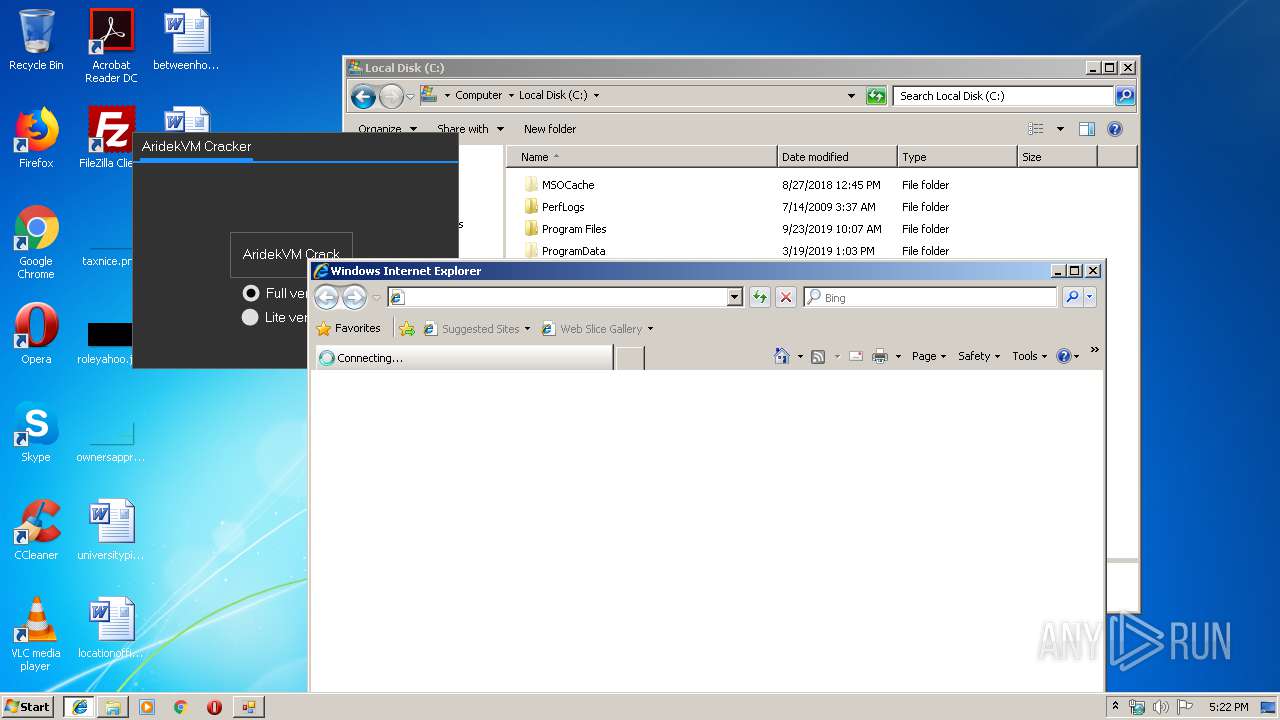Click the Explorer back arrow in Local Disk window
Image resolution: width=1280 pixels, height=720 pixels.
363,96
